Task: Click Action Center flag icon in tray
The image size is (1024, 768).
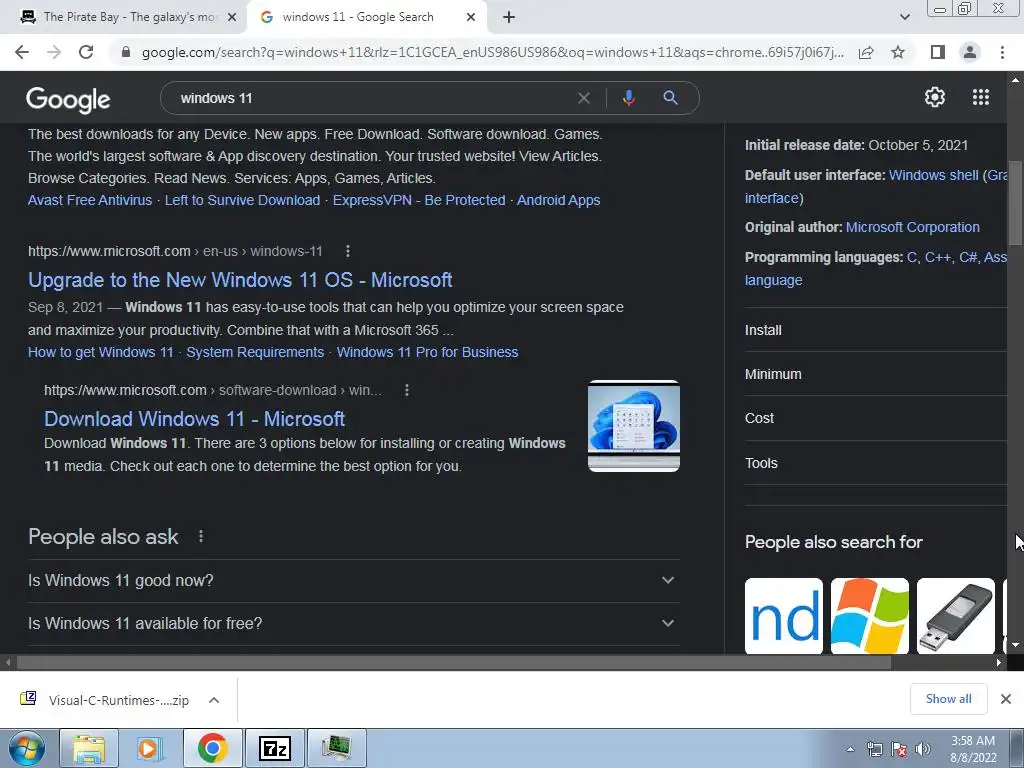Action: tap(899, 749)
